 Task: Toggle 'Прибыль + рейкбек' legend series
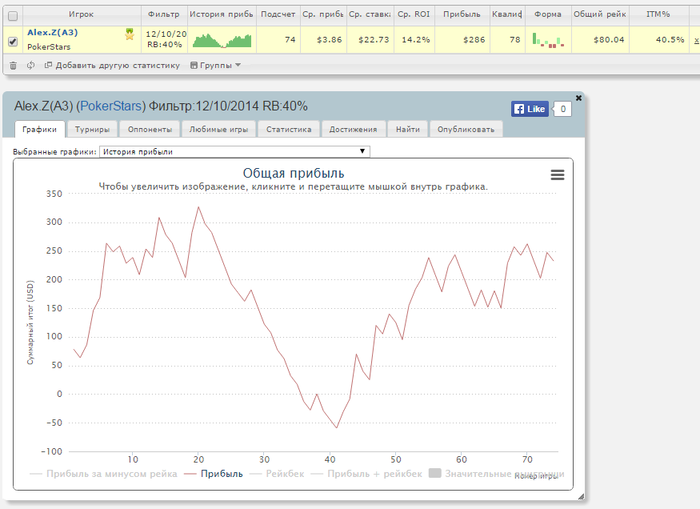pos(367,474)
